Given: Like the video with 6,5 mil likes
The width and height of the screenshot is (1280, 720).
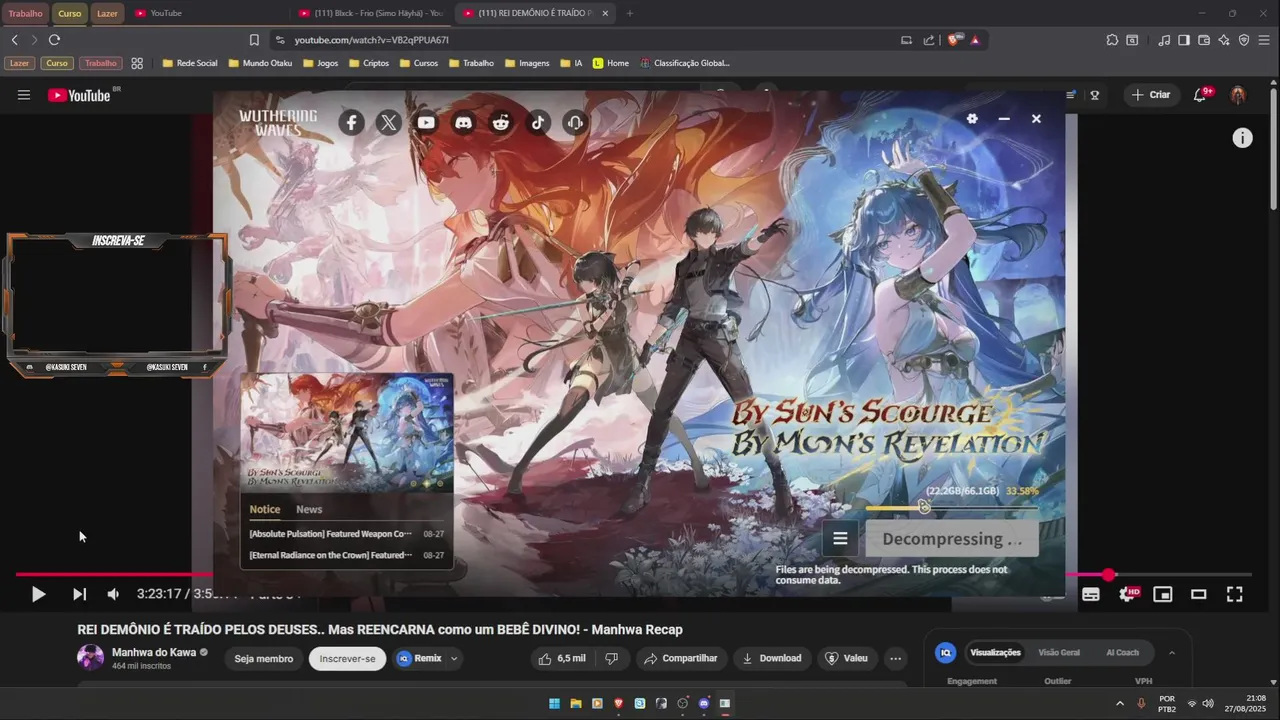Looking at the screenshot, I should [562, 658].
